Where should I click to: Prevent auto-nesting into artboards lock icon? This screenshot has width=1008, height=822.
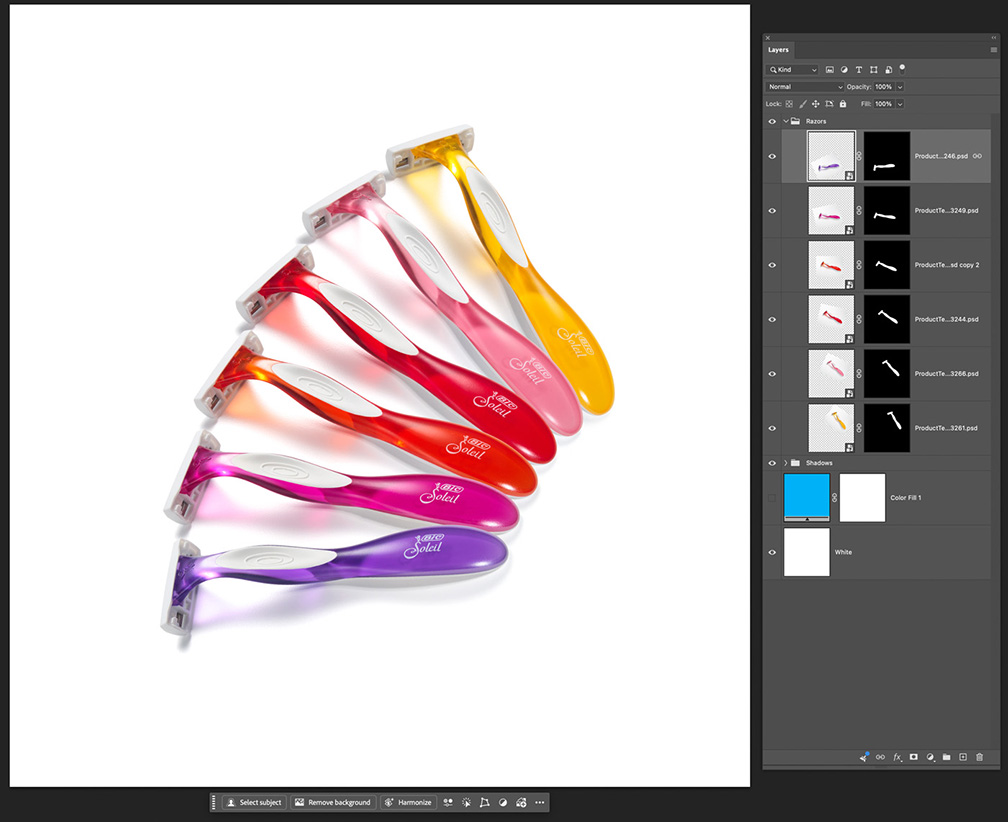[829, 103]
